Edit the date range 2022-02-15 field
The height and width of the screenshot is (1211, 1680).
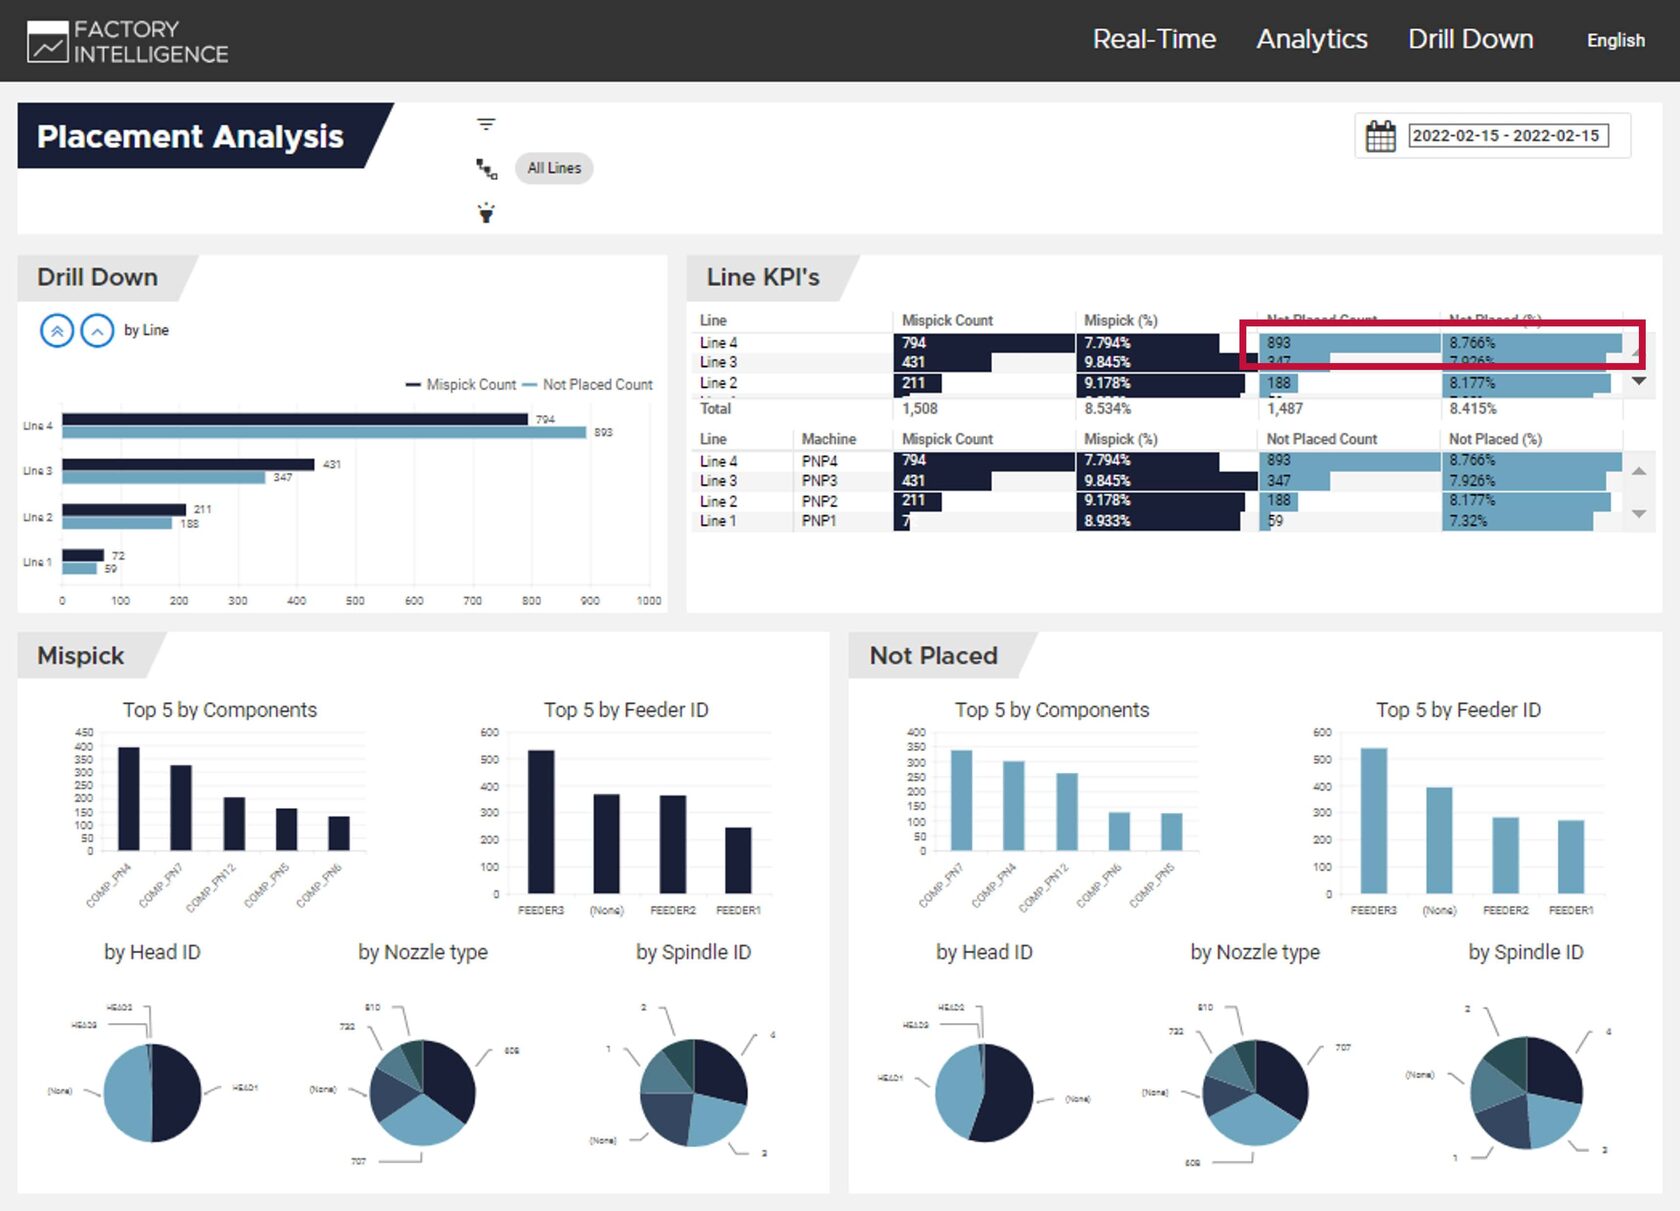coord(1508,136)
